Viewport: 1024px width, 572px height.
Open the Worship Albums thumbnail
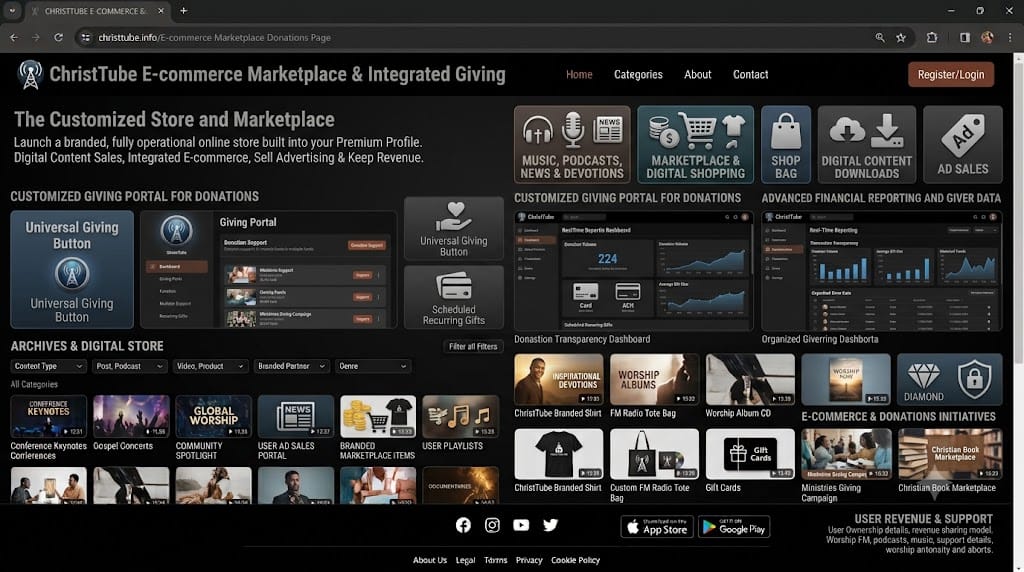click(x=654, y=379)
